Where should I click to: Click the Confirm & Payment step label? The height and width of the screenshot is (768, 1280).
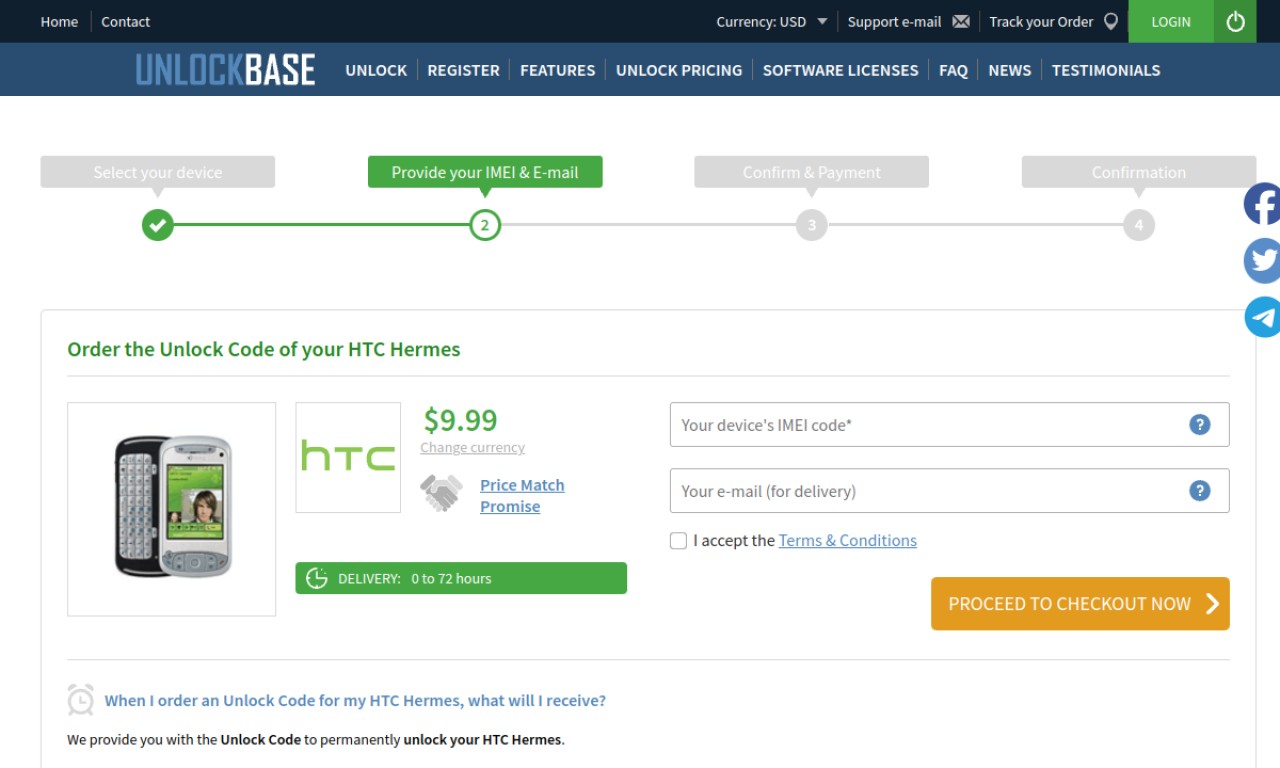(x=811, y=172)
